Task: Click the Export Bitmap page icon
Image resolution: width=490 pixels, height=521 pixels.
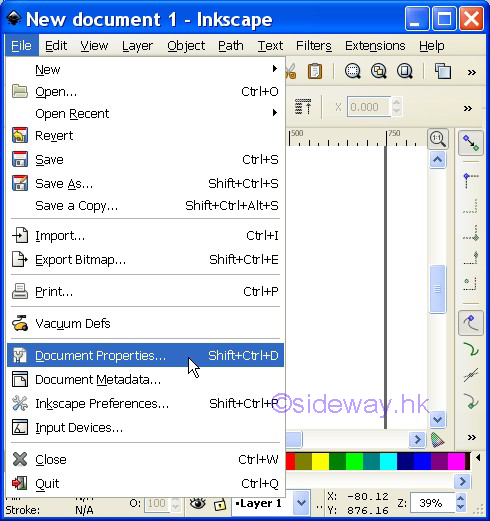Action: 20,260
